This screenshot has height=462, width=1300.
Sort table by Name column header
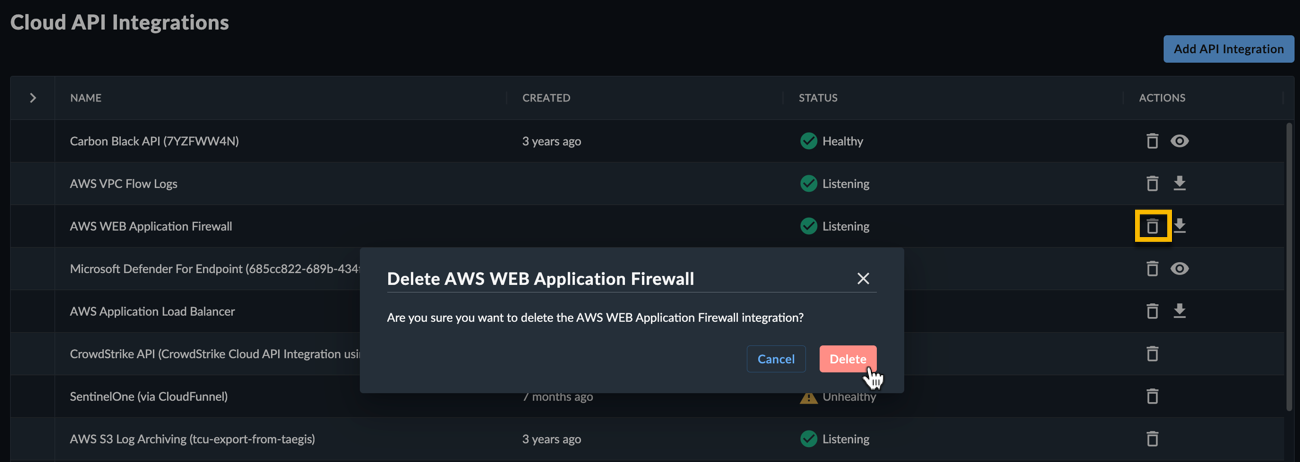click(86, 98)
